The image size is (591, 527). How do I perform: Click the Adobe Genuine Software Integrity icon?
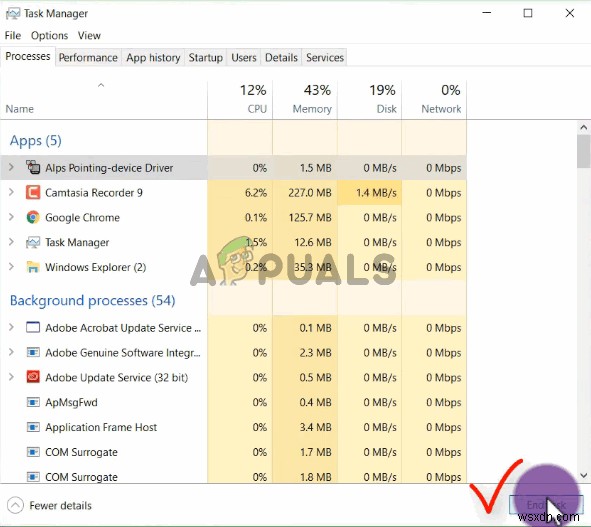click(x=33, y=352)
